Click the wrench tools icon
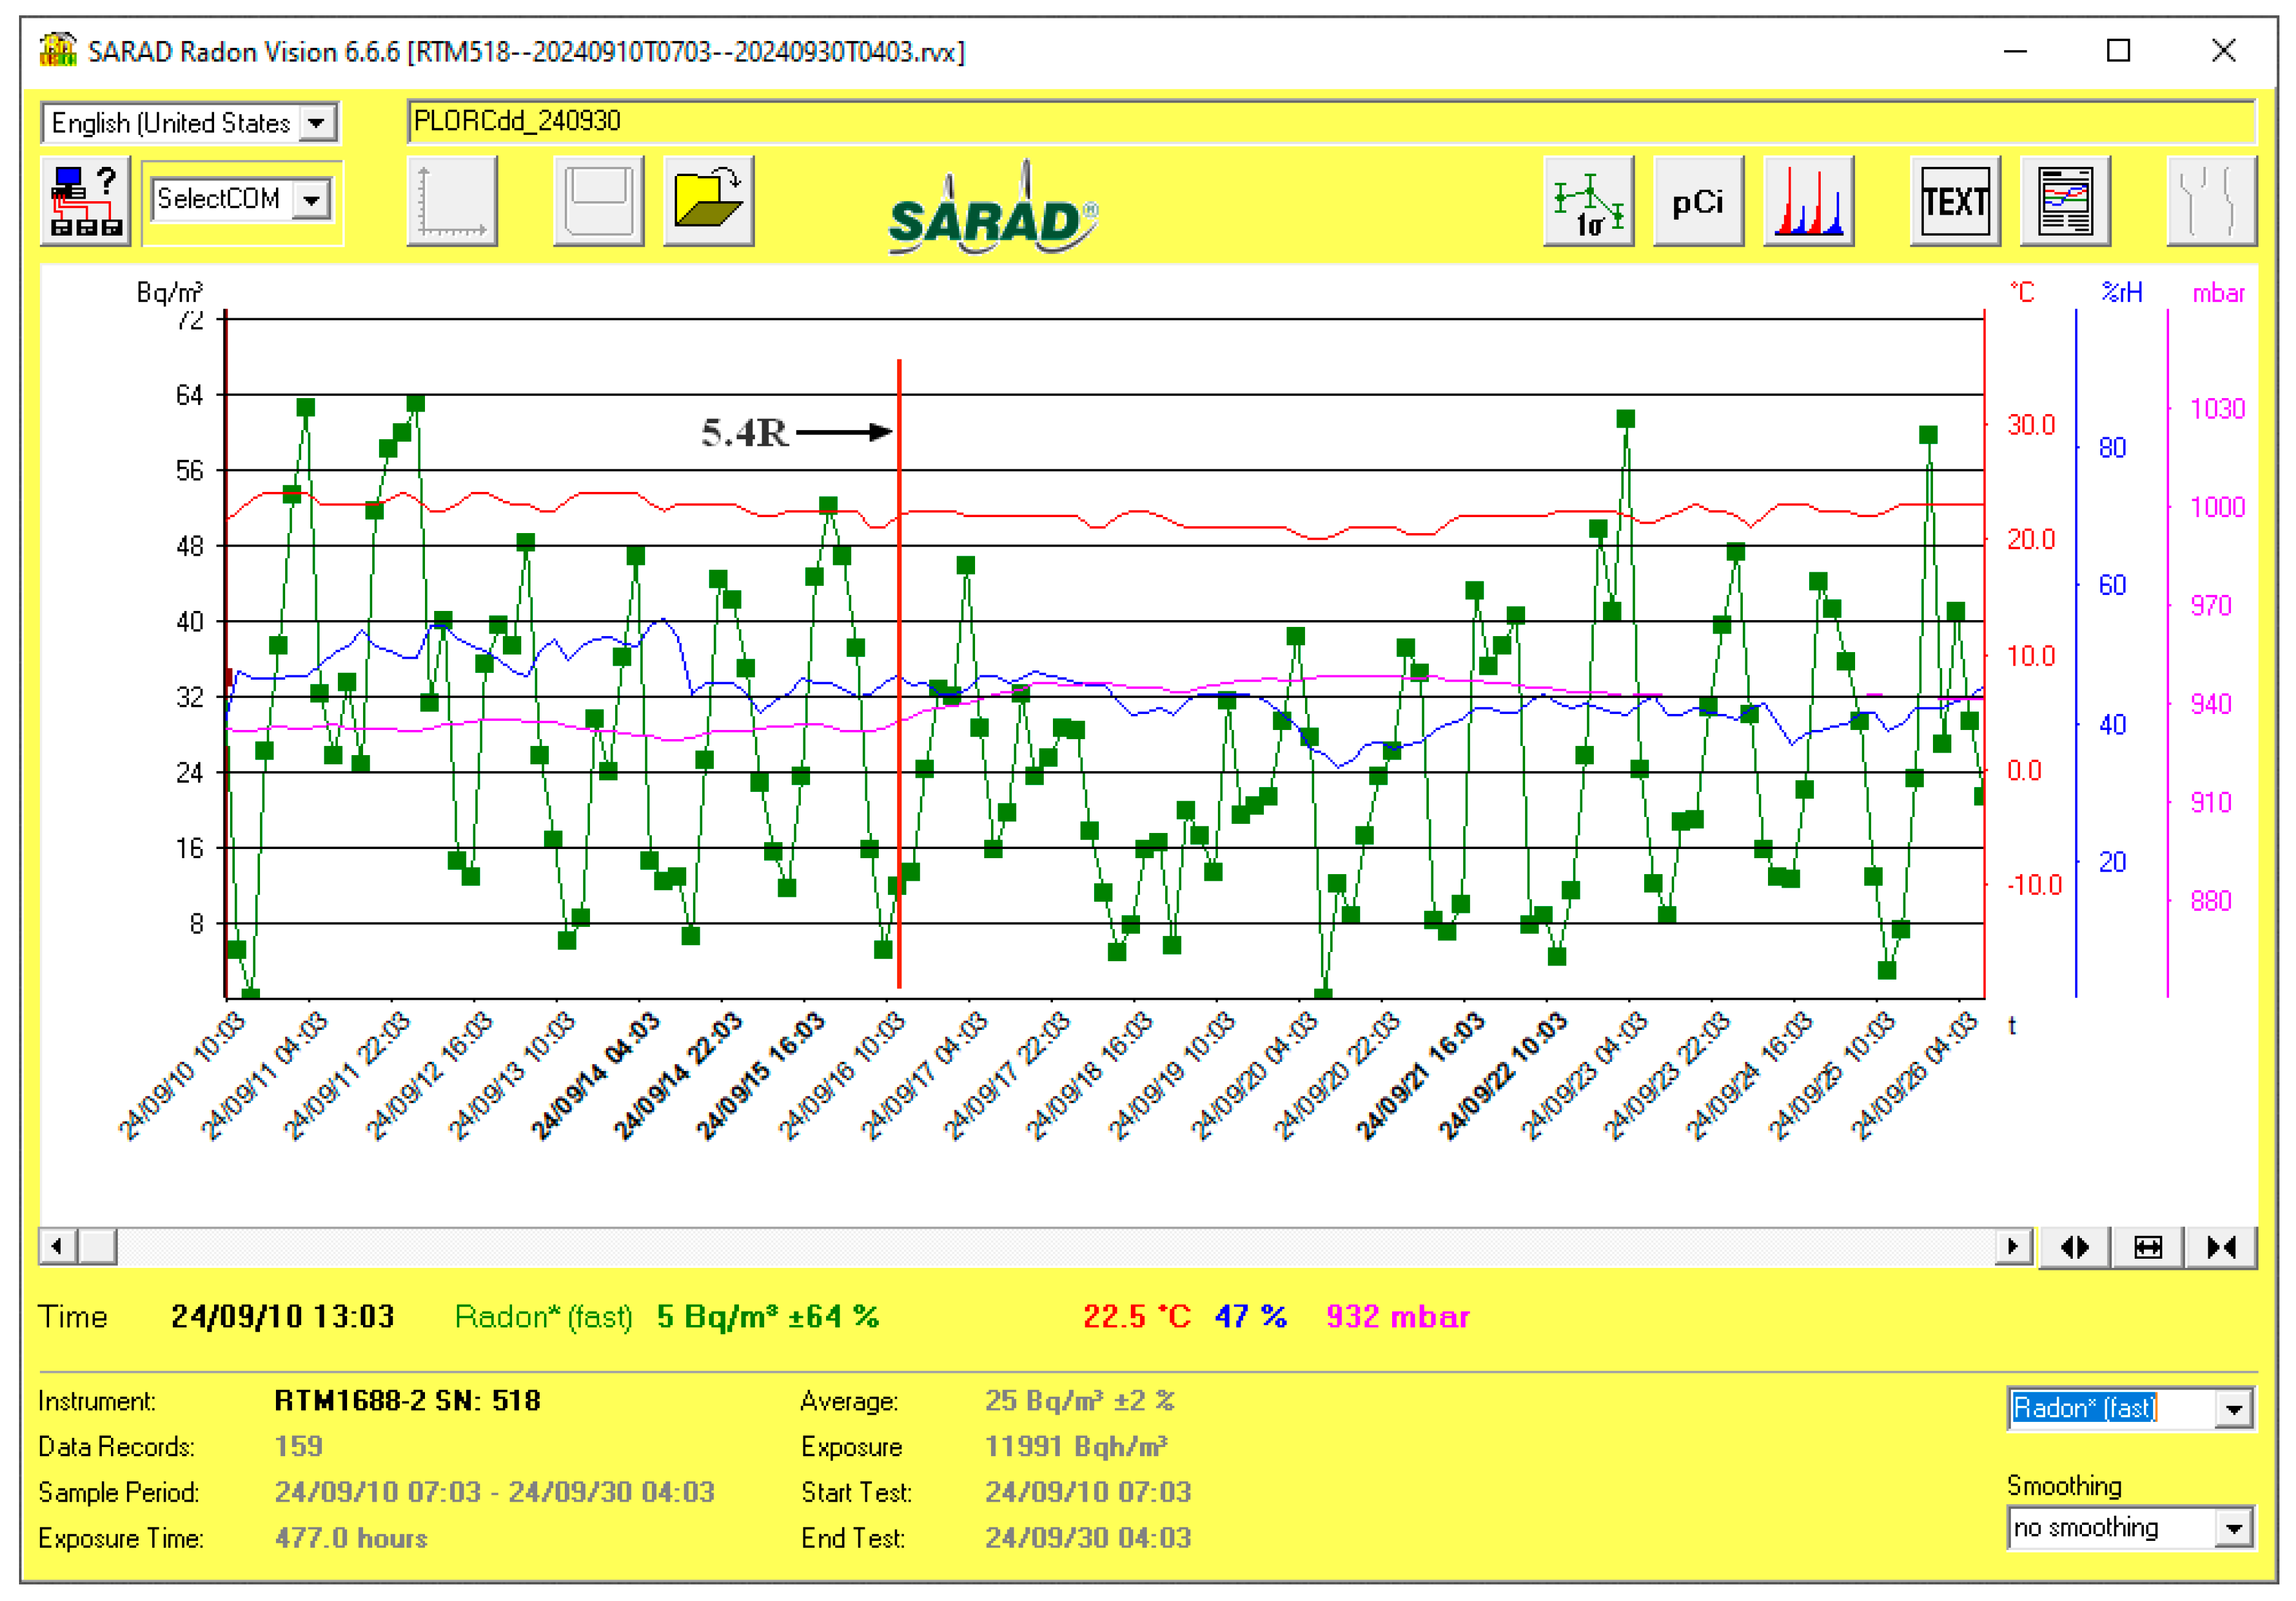Viewport: 2296px width, 1601px height. (x=2211, y=201)
